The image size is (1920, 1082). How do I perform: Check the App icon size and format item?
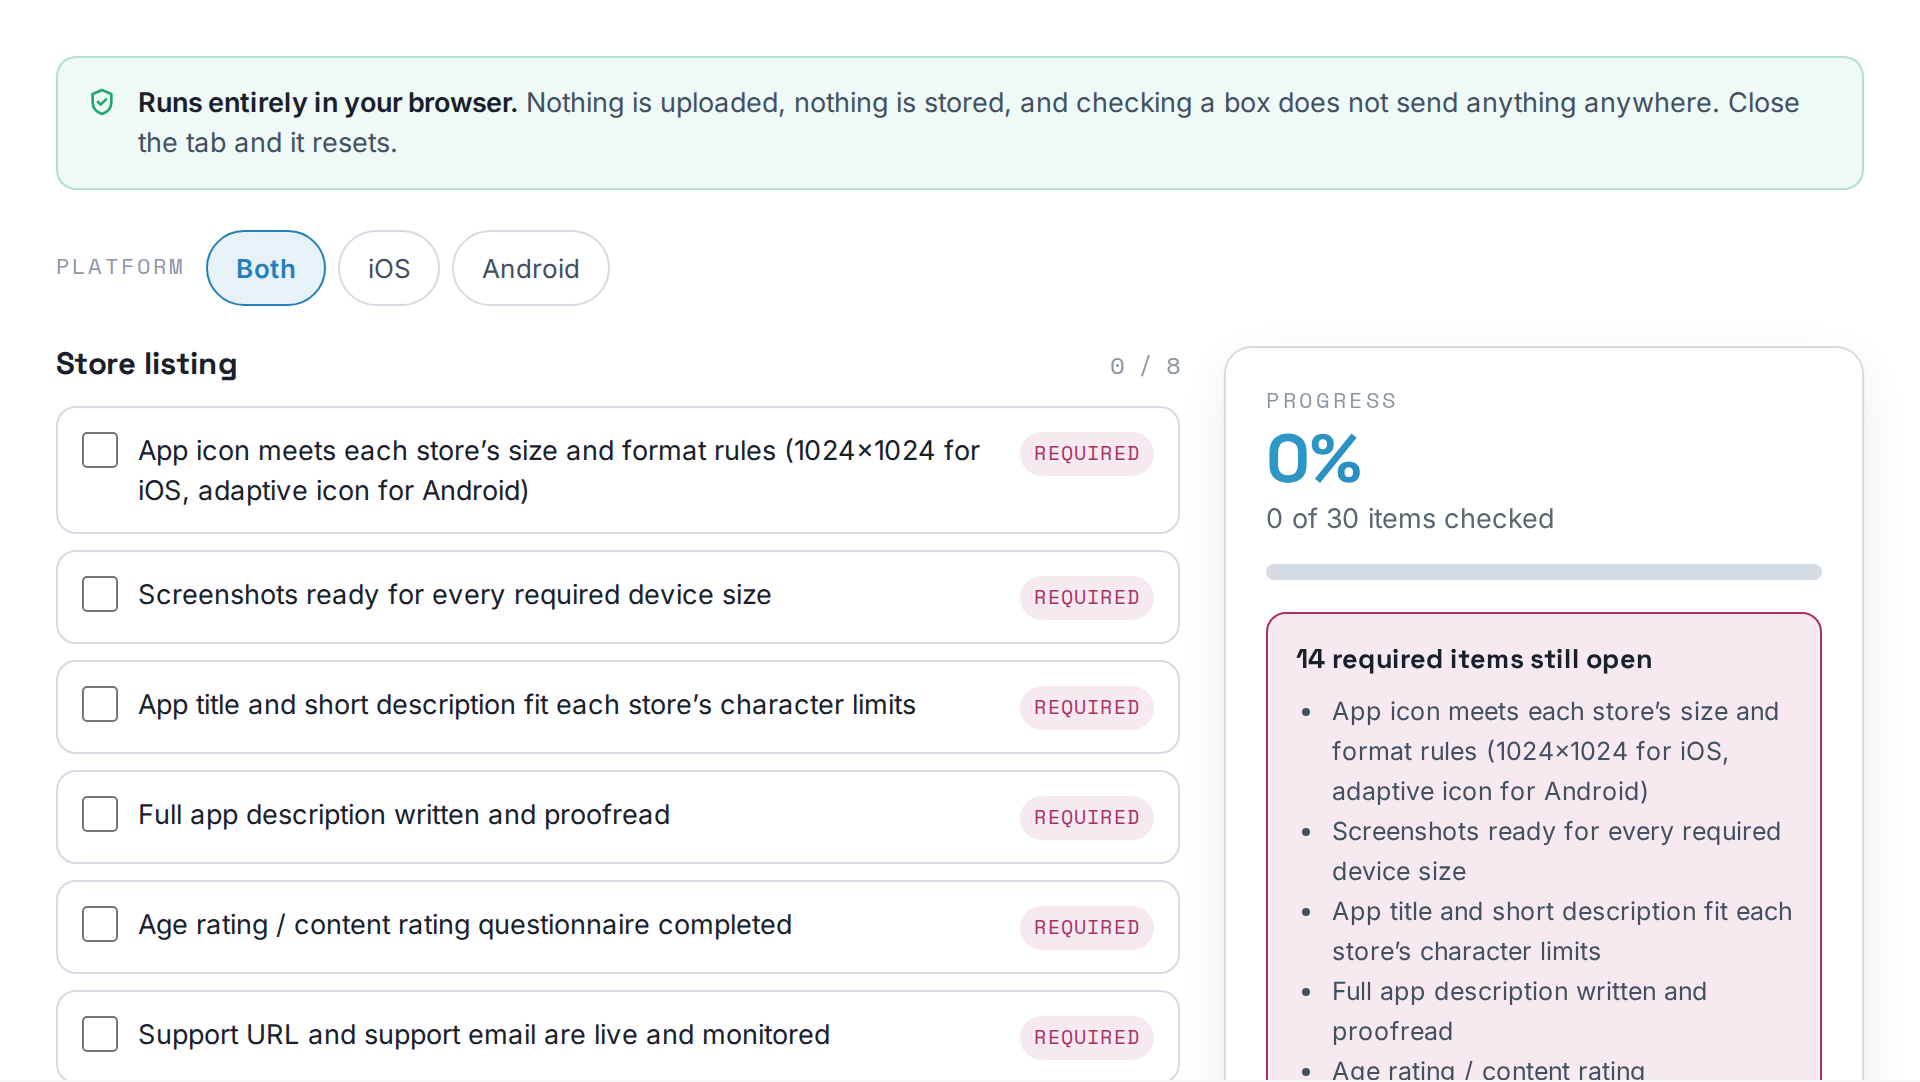(x=100, y=450)
